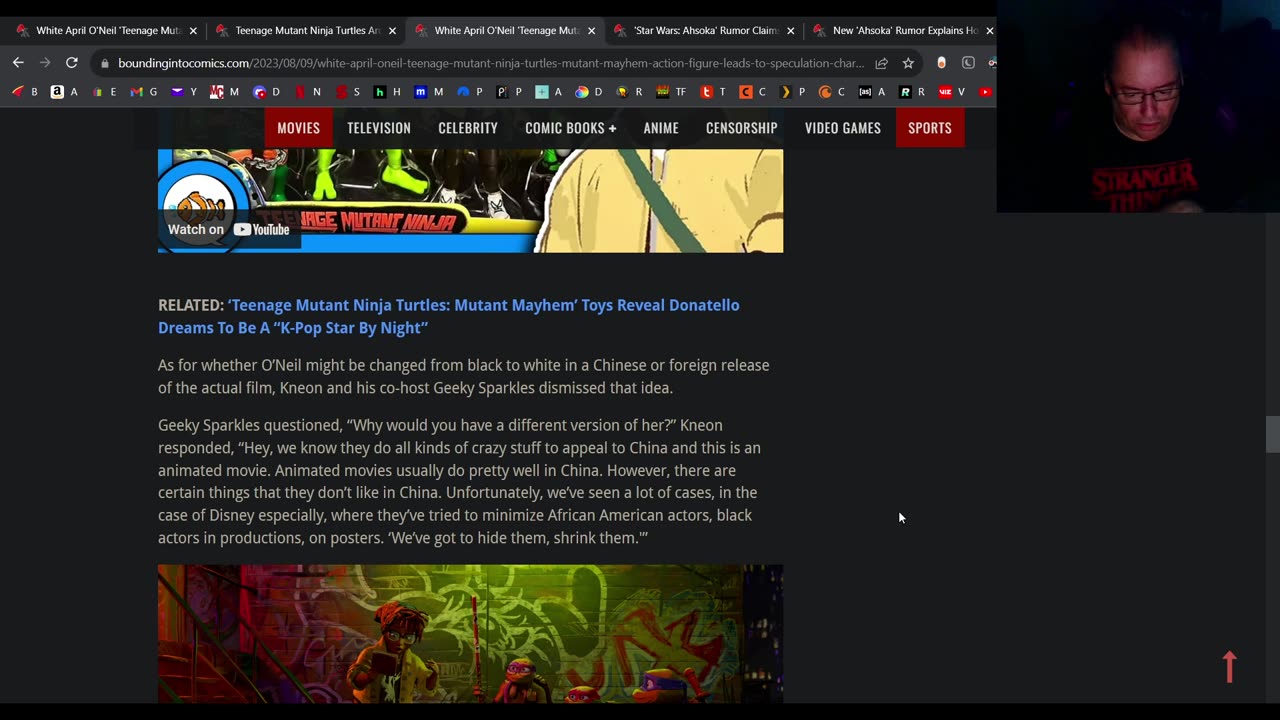Open the VIZ bookmark labeled V

[952, 92]
